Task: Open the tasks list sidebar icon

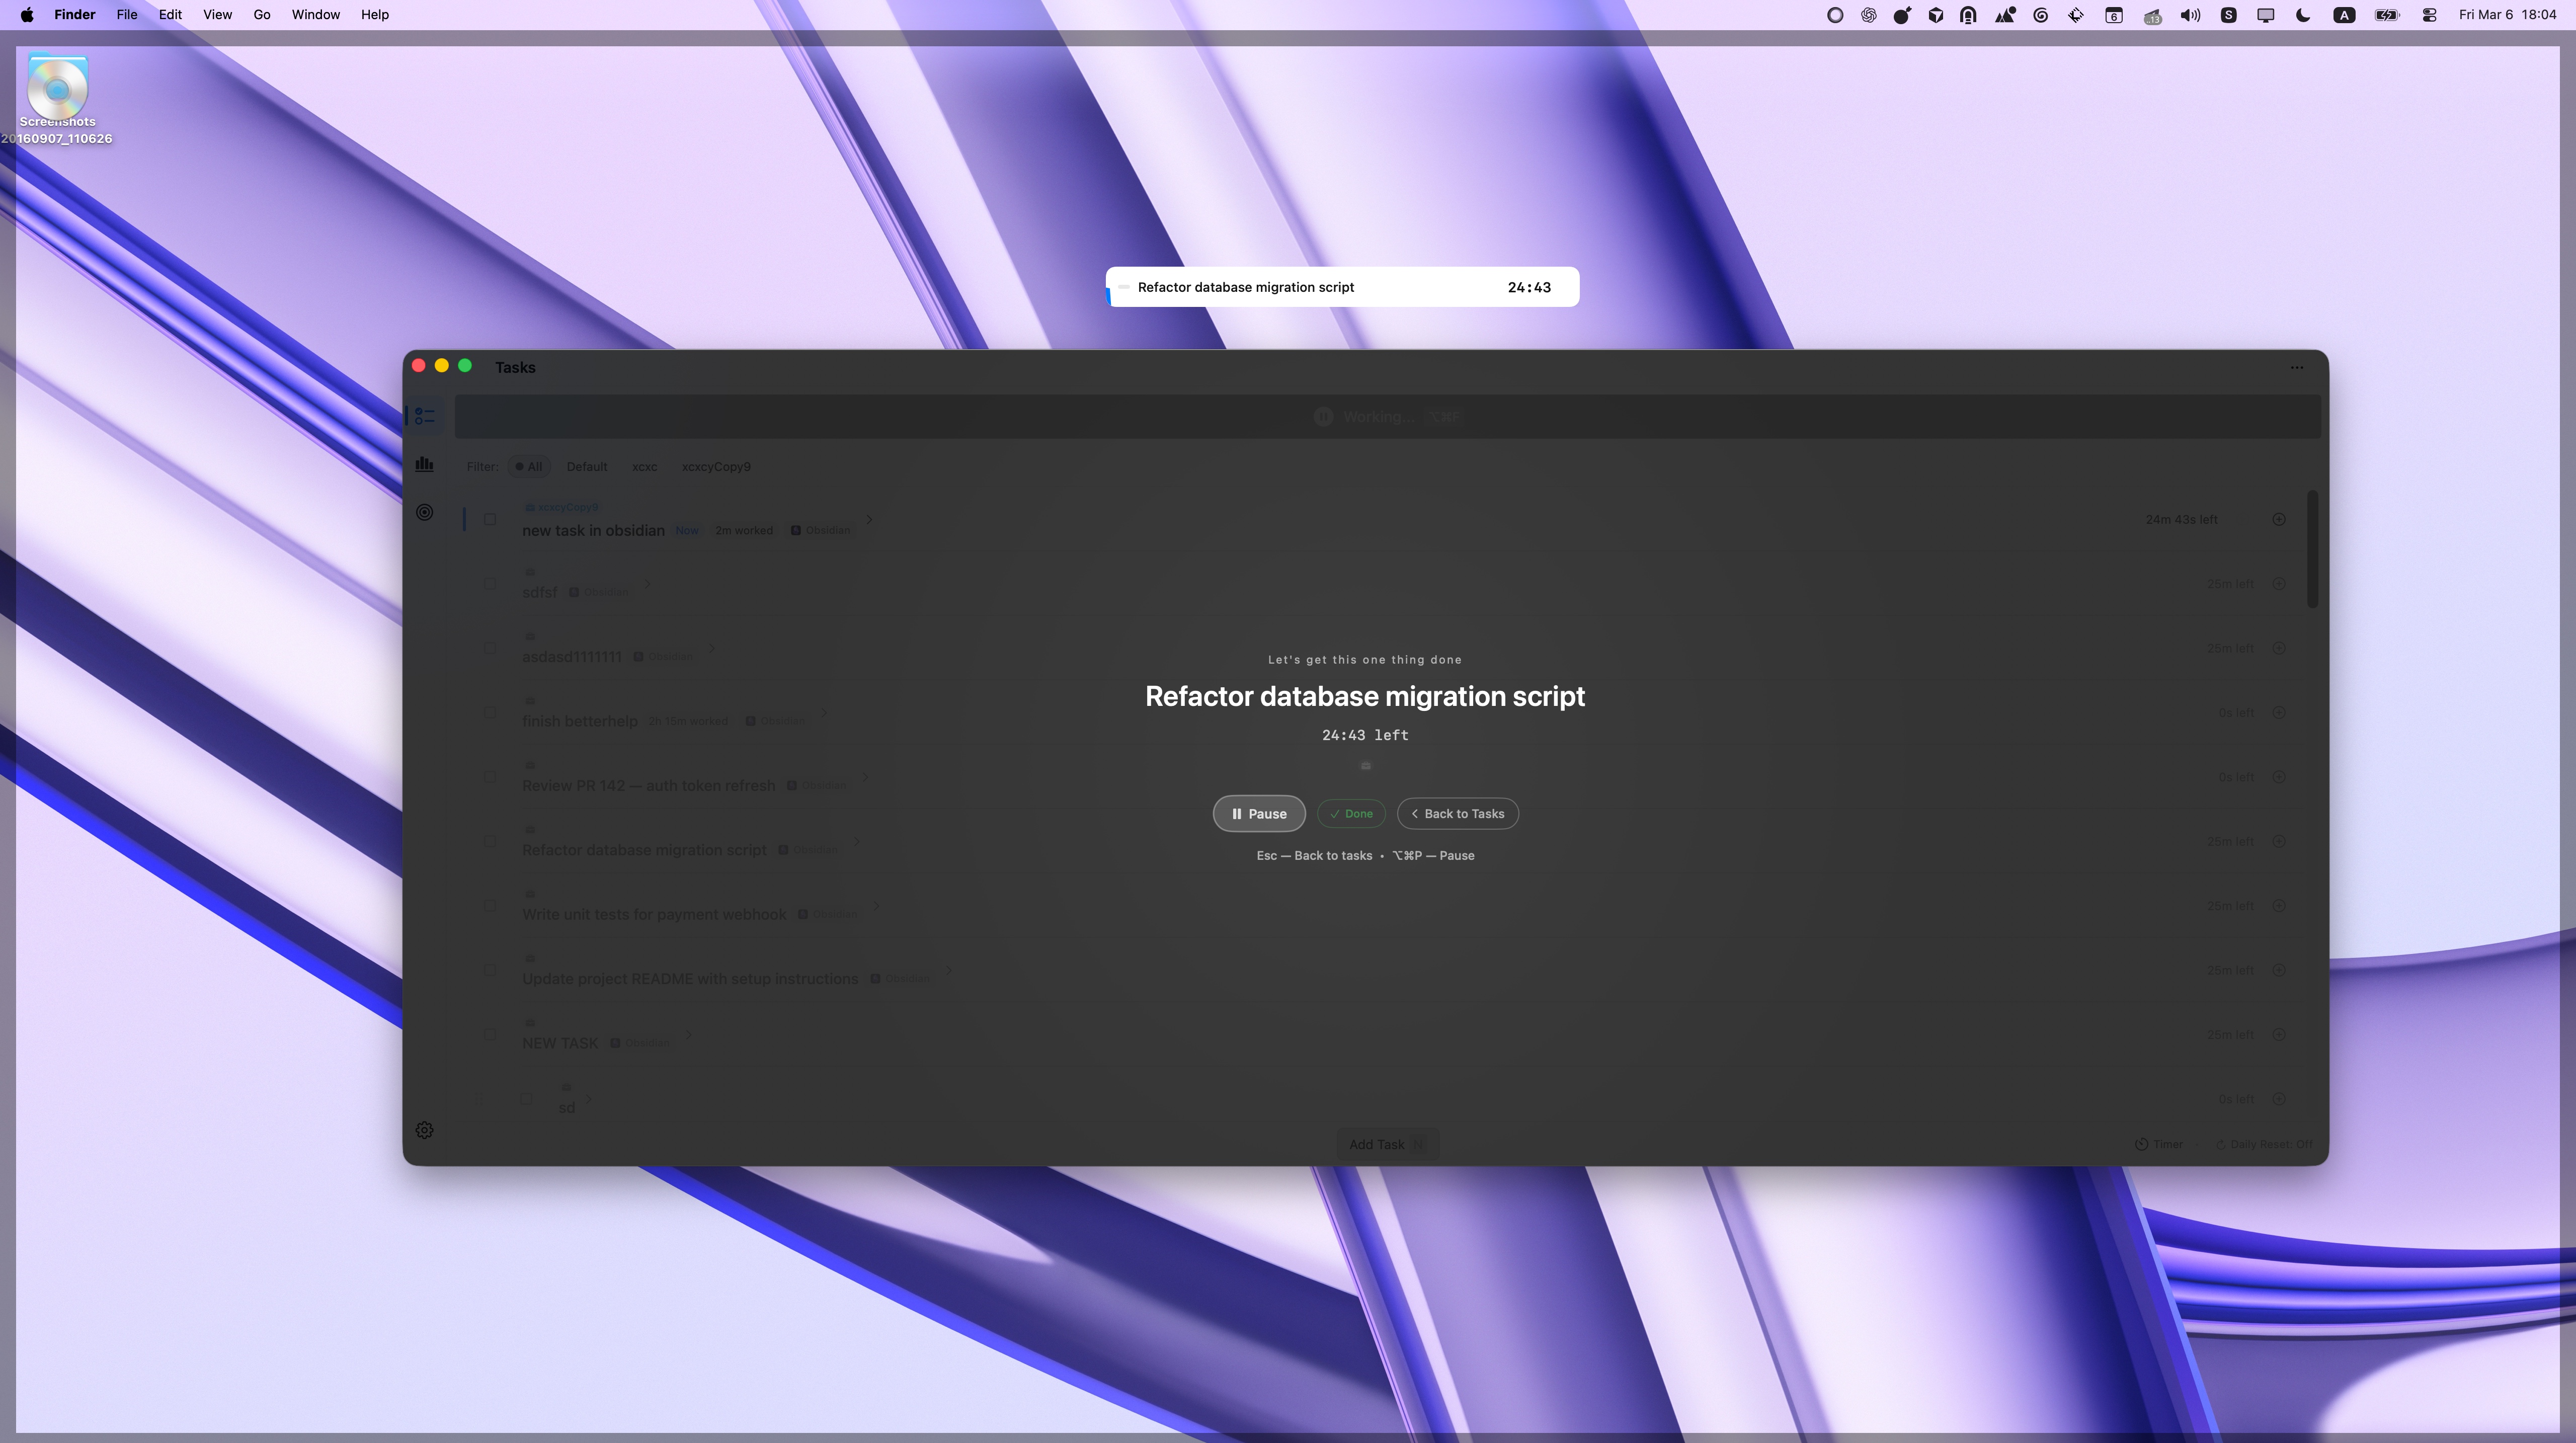Action: point(424,416)
